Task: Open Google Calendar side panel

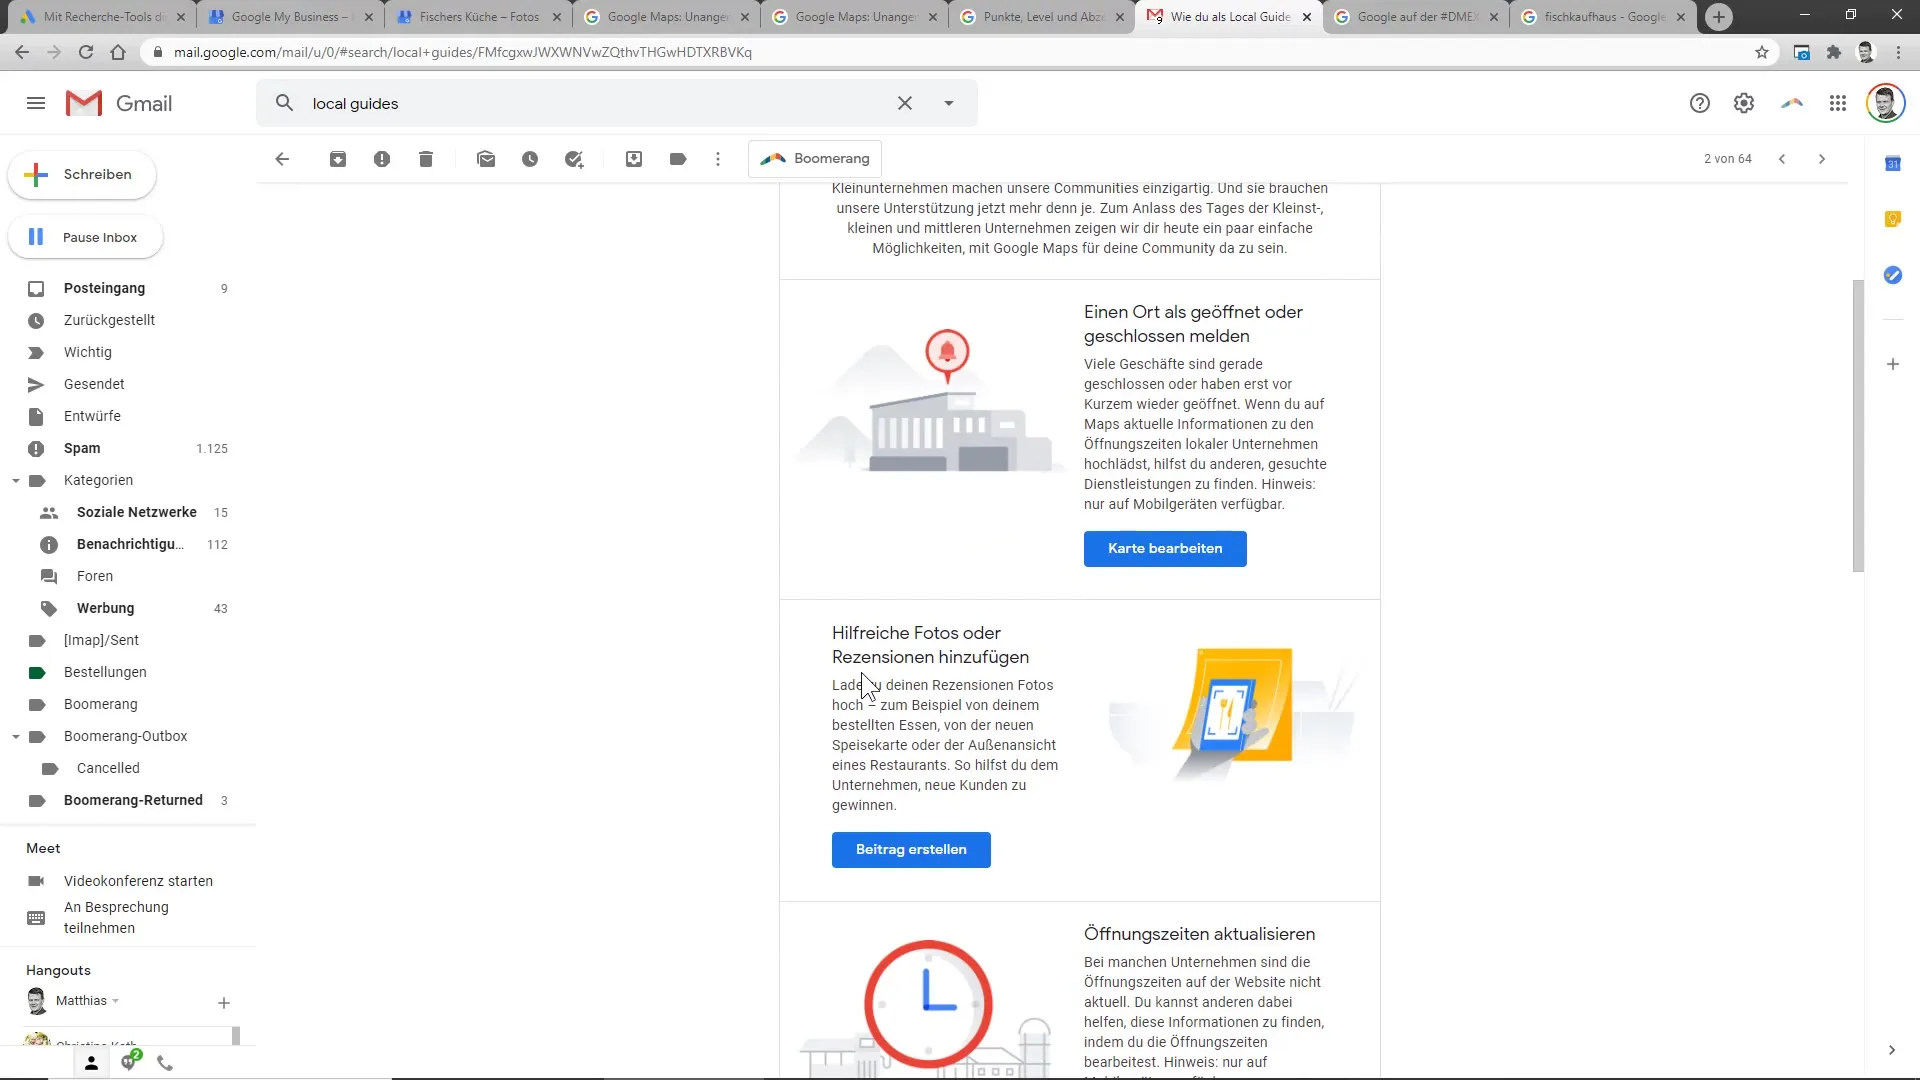Action: coord(1893,164)
